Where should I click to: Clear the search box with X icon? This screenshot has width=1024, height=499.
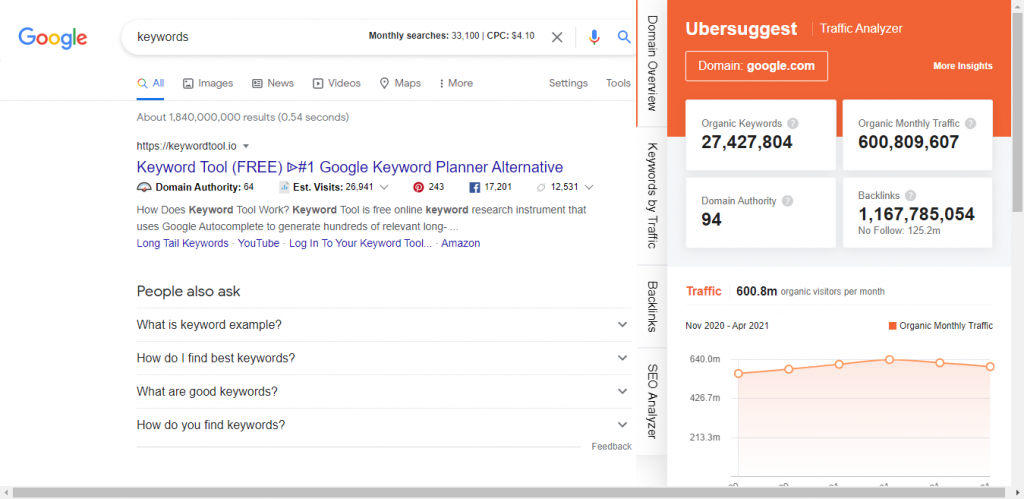coord(557,37)
